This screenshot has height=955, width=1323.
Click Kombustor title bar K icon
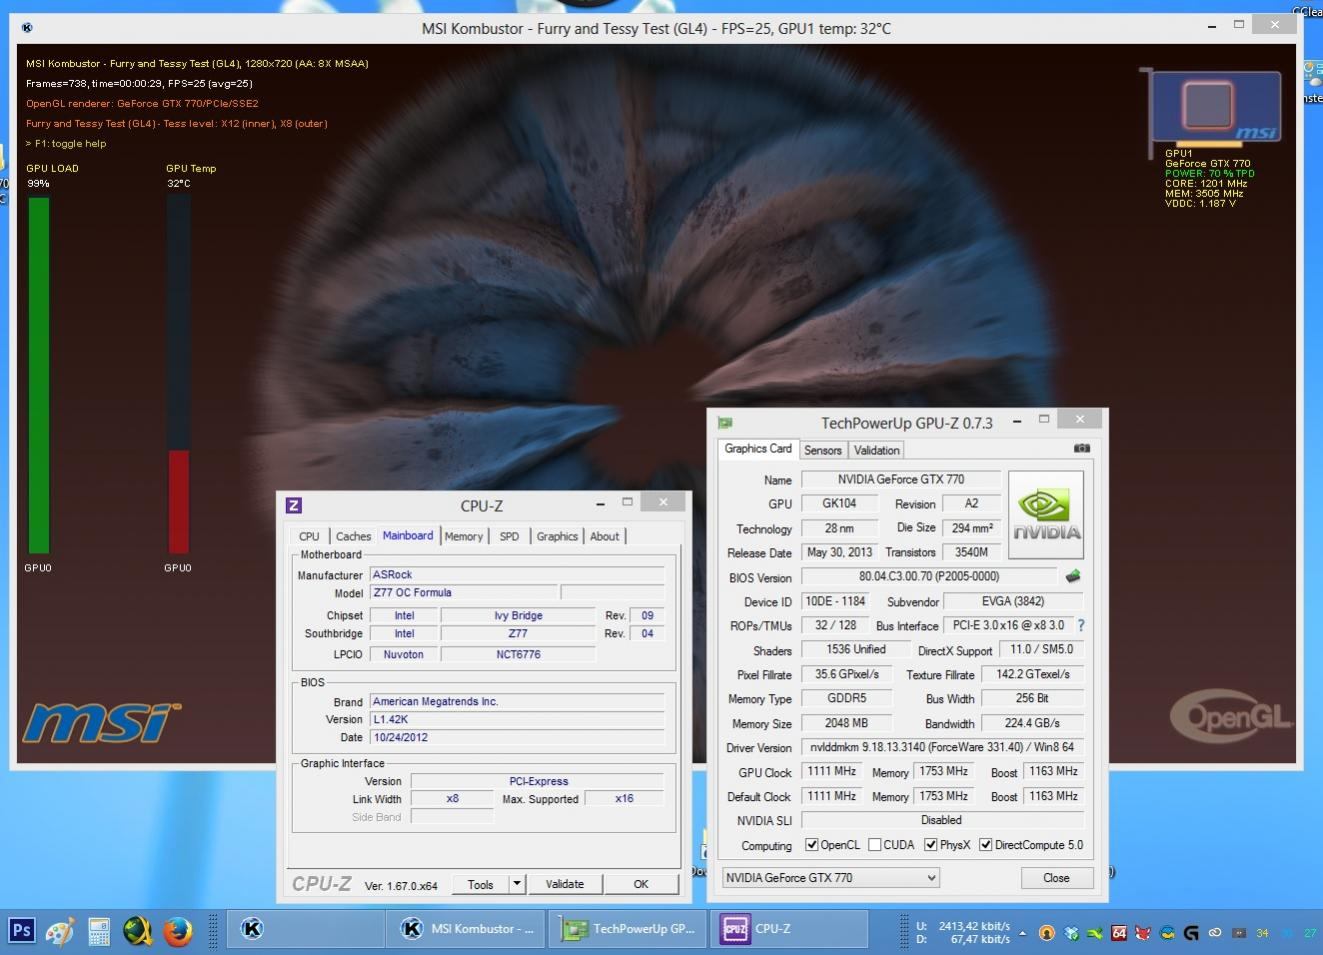26,28
